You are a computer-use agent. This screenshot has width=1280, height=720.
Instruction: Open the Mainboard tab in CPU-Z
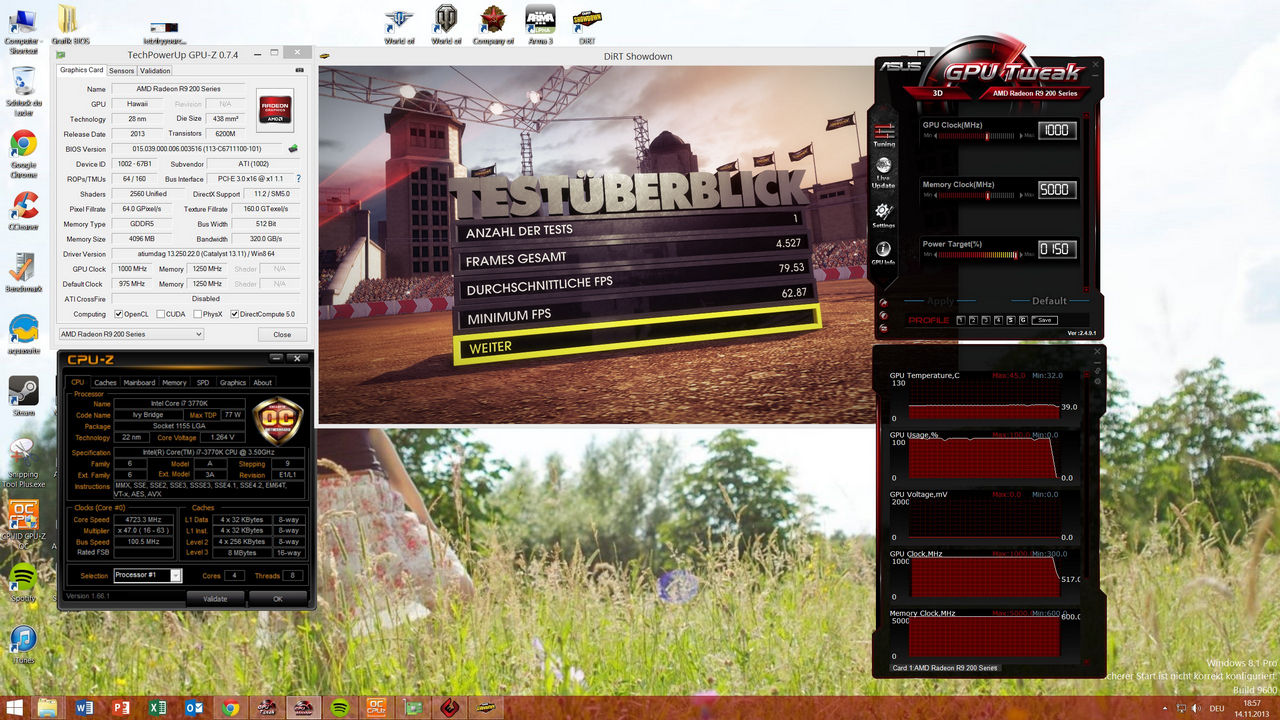[x=139, y=382]
